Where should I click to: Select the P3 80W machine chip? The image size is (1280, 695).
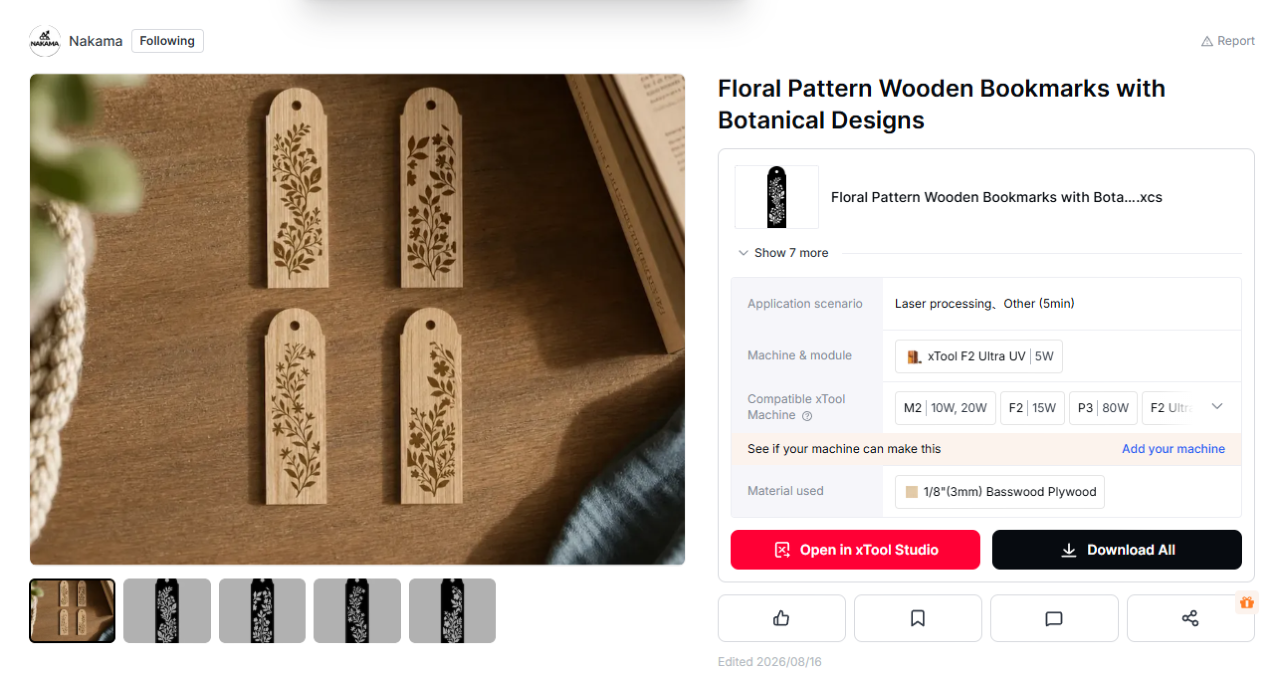coord(1103,408)
